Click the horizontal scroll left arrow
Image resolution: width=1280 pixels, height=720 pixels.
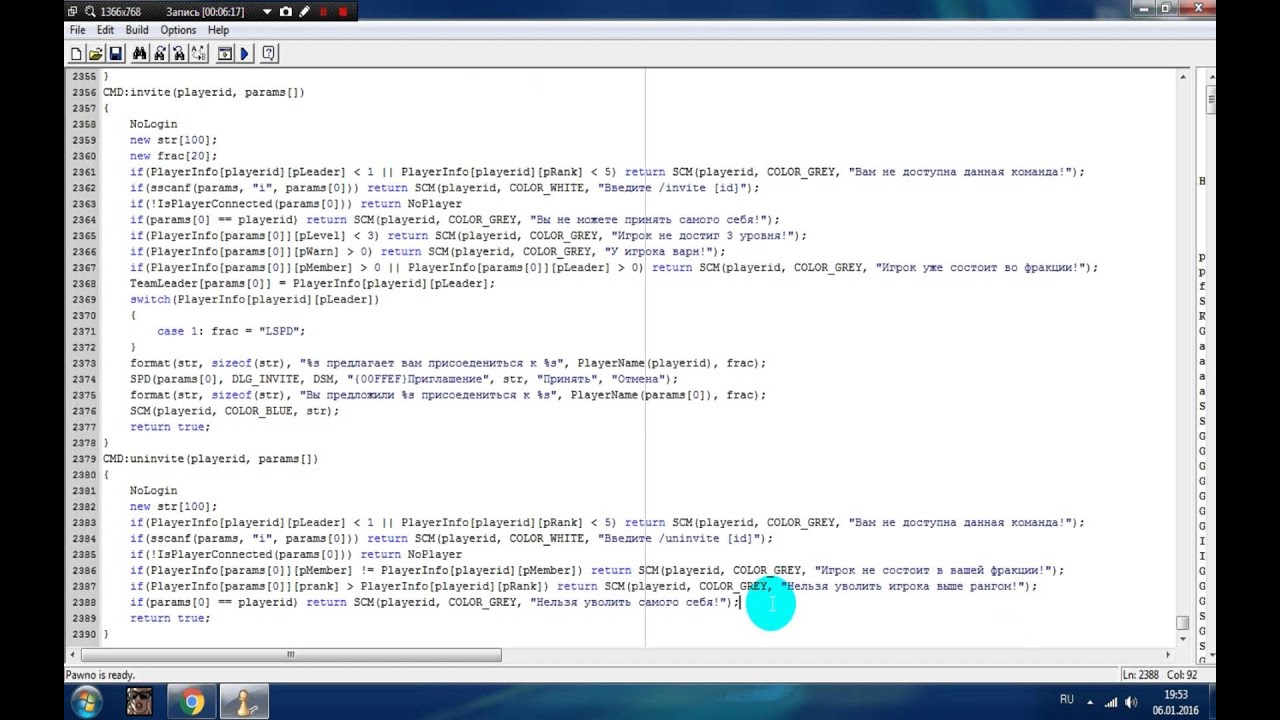pos(73,655)
